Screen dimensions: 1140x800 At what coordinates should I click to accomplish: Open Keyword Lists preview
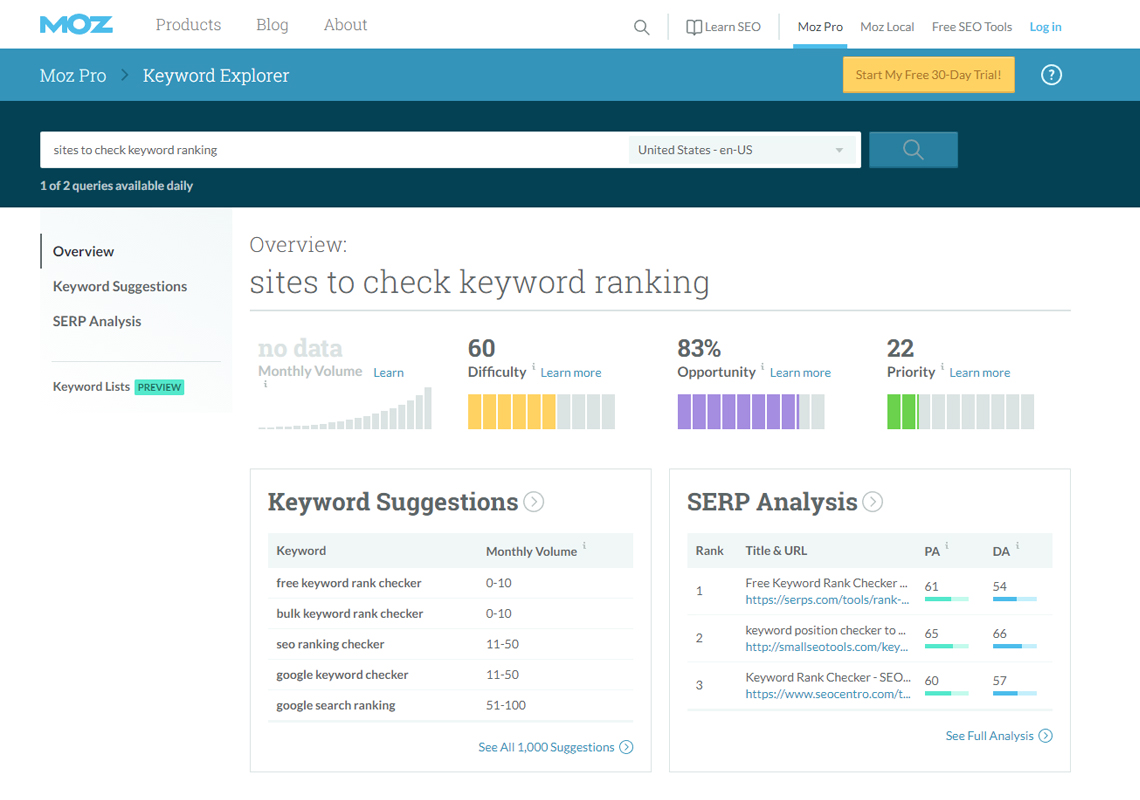coord(118,387)
